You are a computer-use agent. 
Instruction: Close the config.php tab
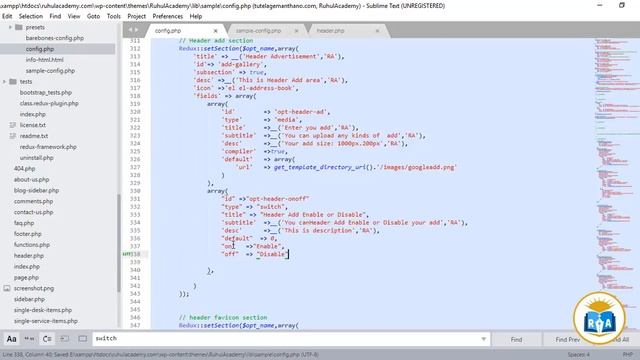(x=216, y=31)
